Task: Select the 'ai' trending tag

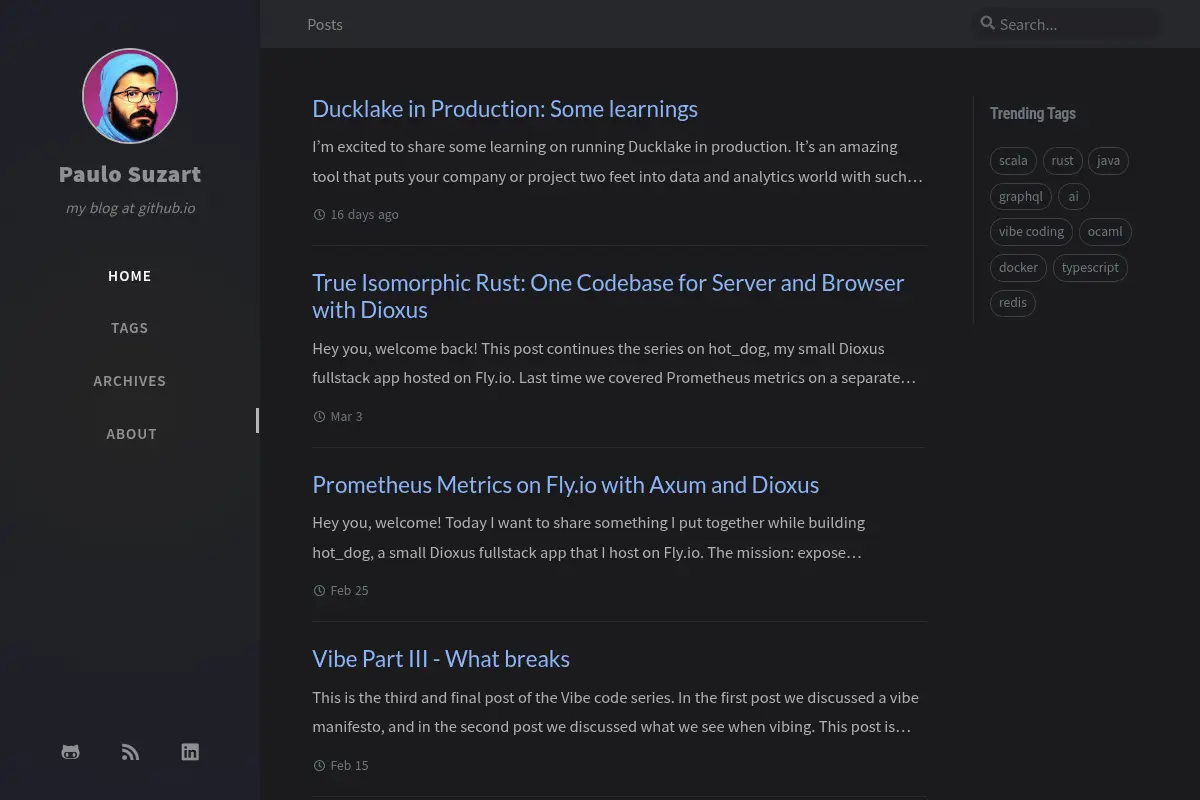Action: 1074,197
